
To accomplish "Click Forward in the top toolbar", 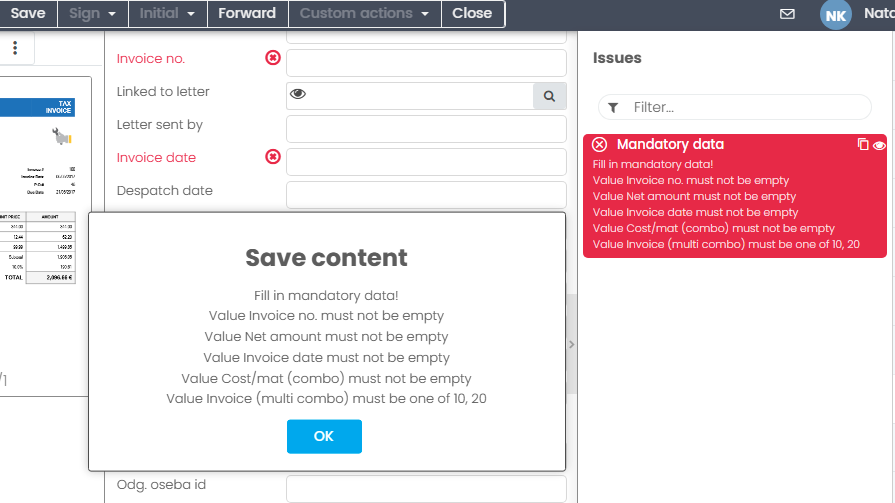I will point(247,14).
